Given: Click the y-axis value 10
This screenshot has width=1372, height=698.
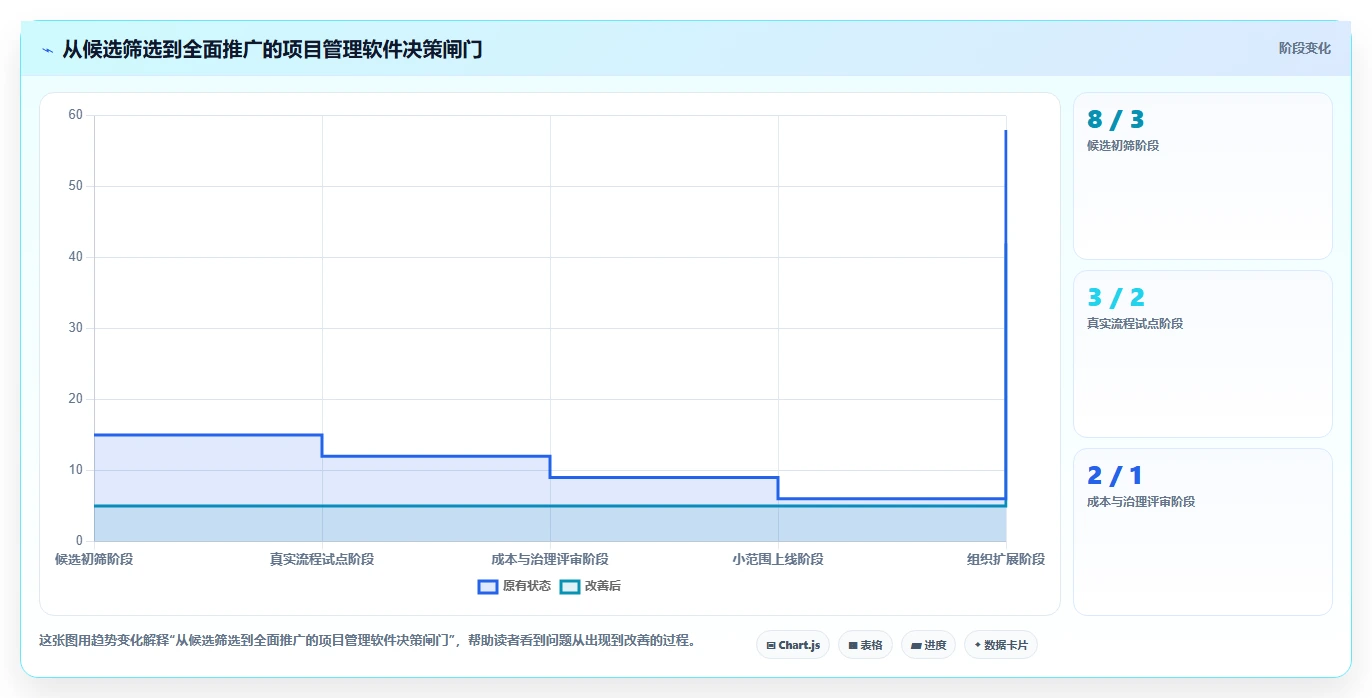Looking at the screenshot, I should click(x=75, y=470).
